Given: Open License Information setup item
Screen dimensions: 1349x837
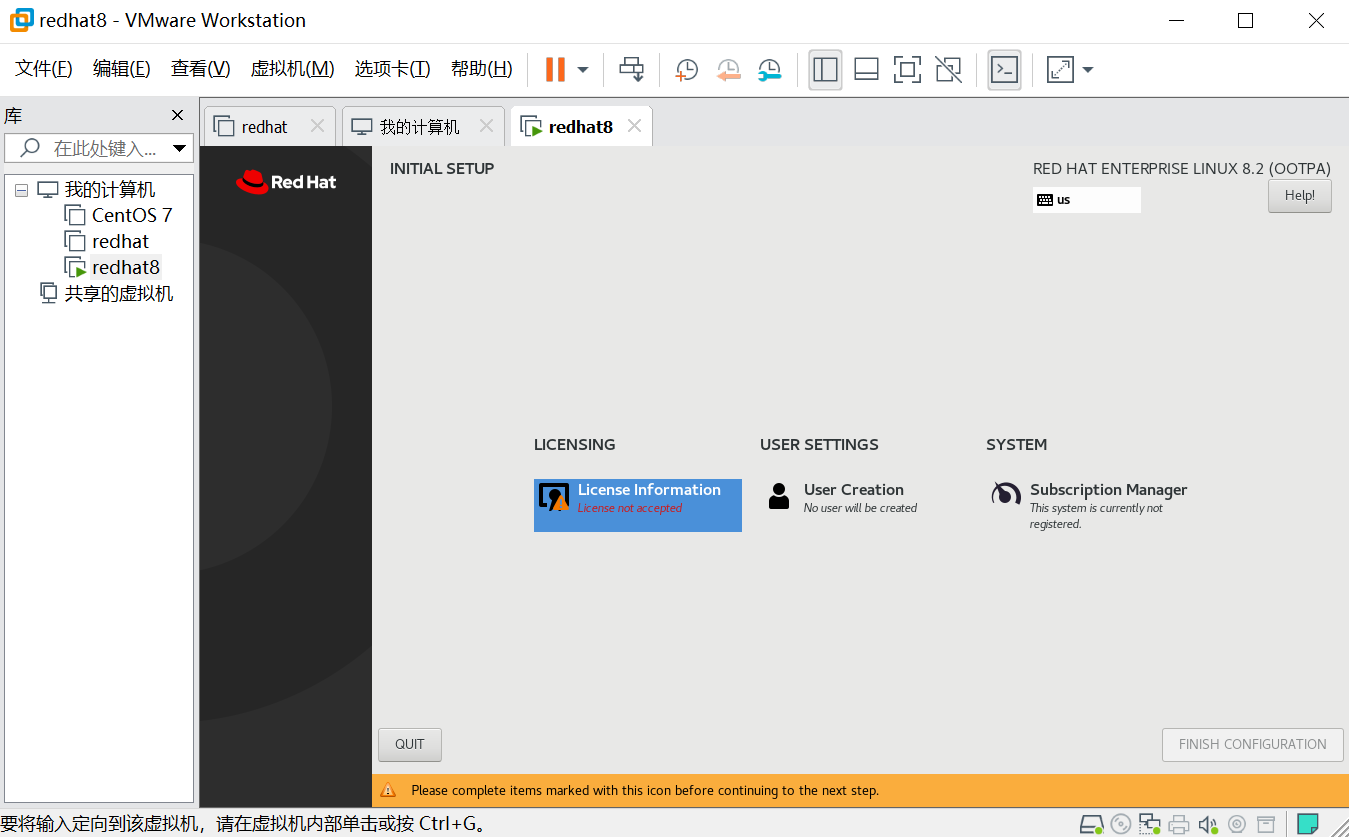Looking at the screenshot, I should click(x=638, y=505).
